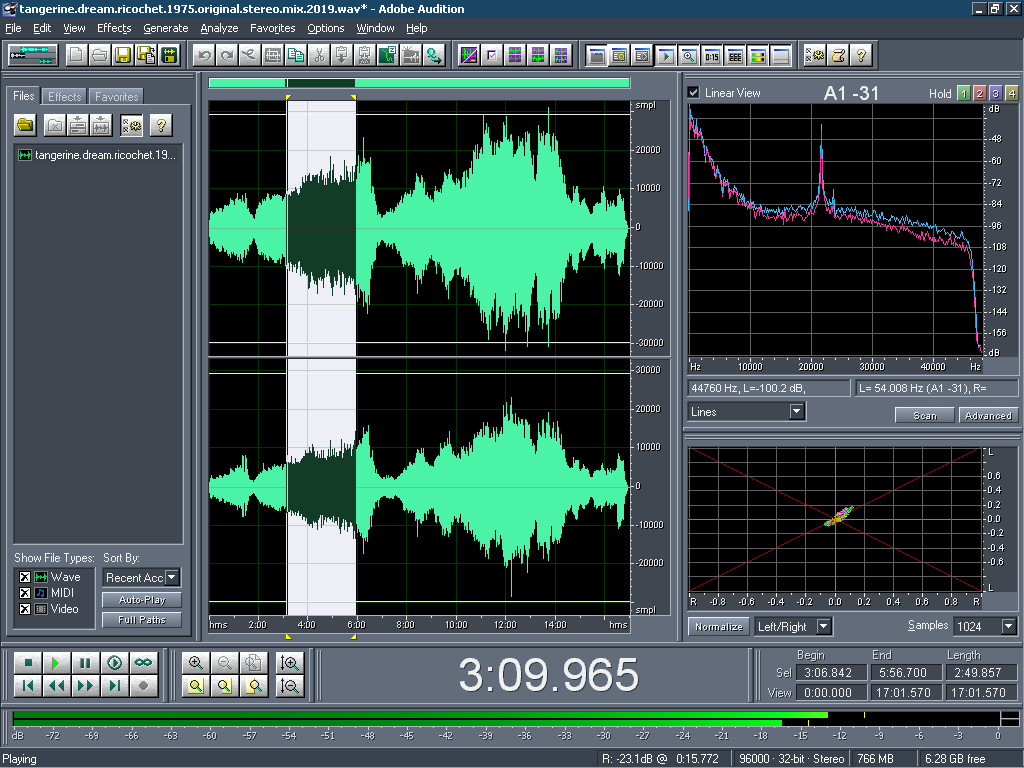Toggle the MIDI file type checkbox
The width and height of the screenshot is (1024, 768).
(25, 593)
